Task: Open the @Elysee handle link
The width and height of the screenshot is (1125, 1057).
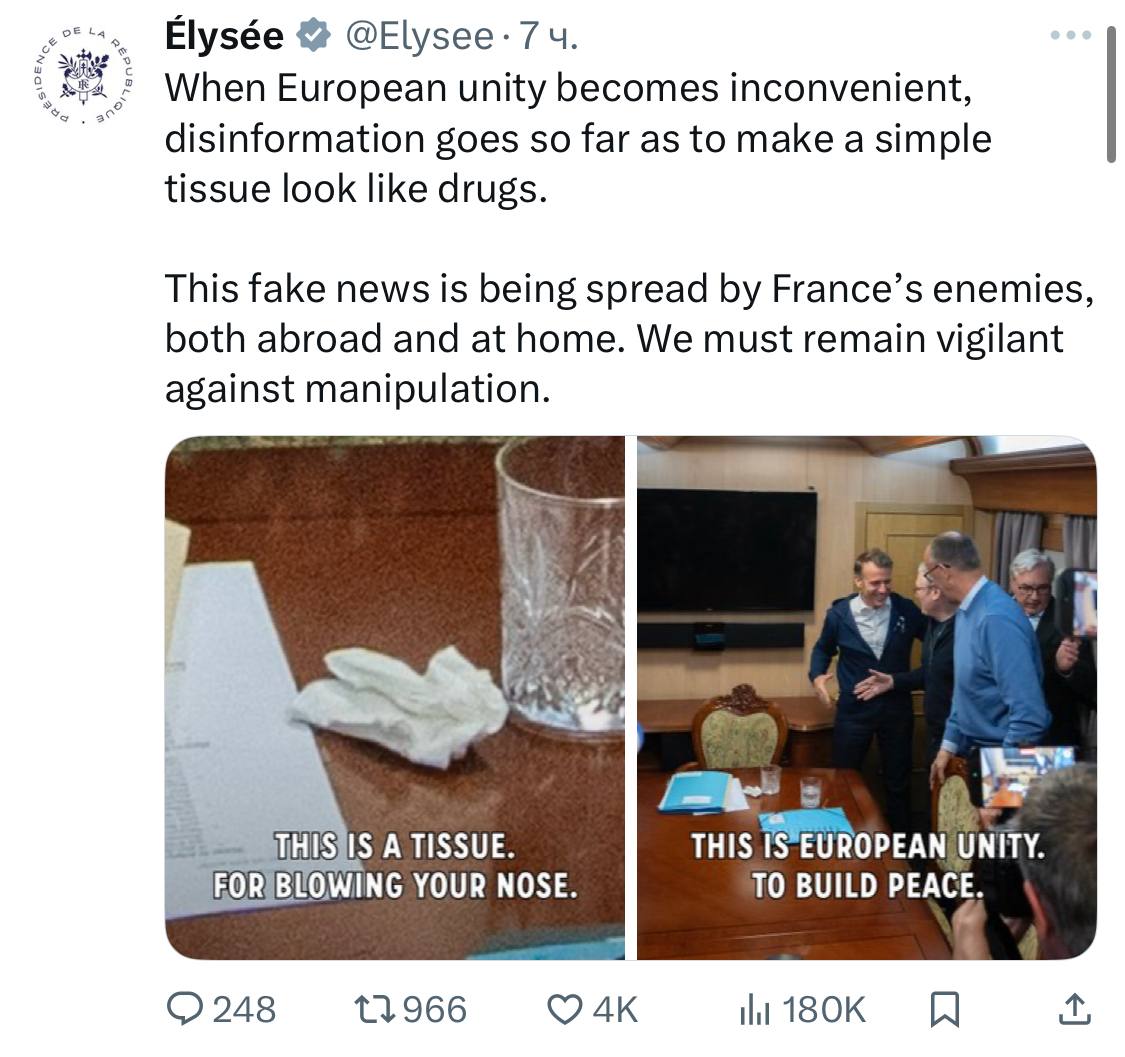Action: (420, 37)
